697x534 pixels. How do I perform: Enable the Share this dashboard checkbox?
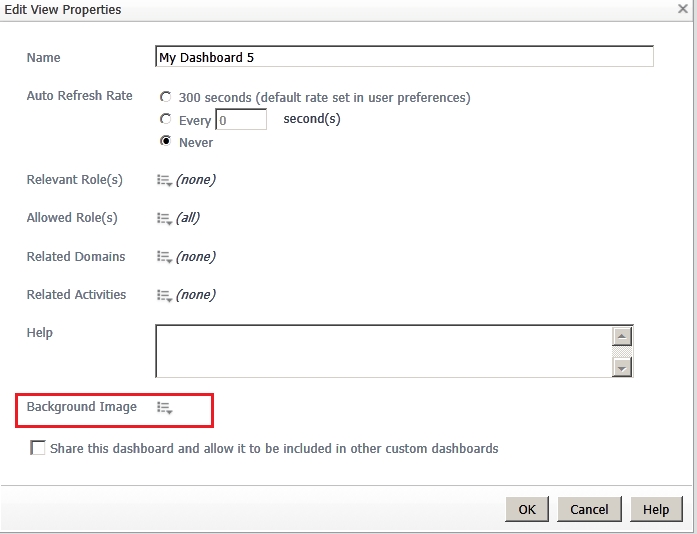38,448
